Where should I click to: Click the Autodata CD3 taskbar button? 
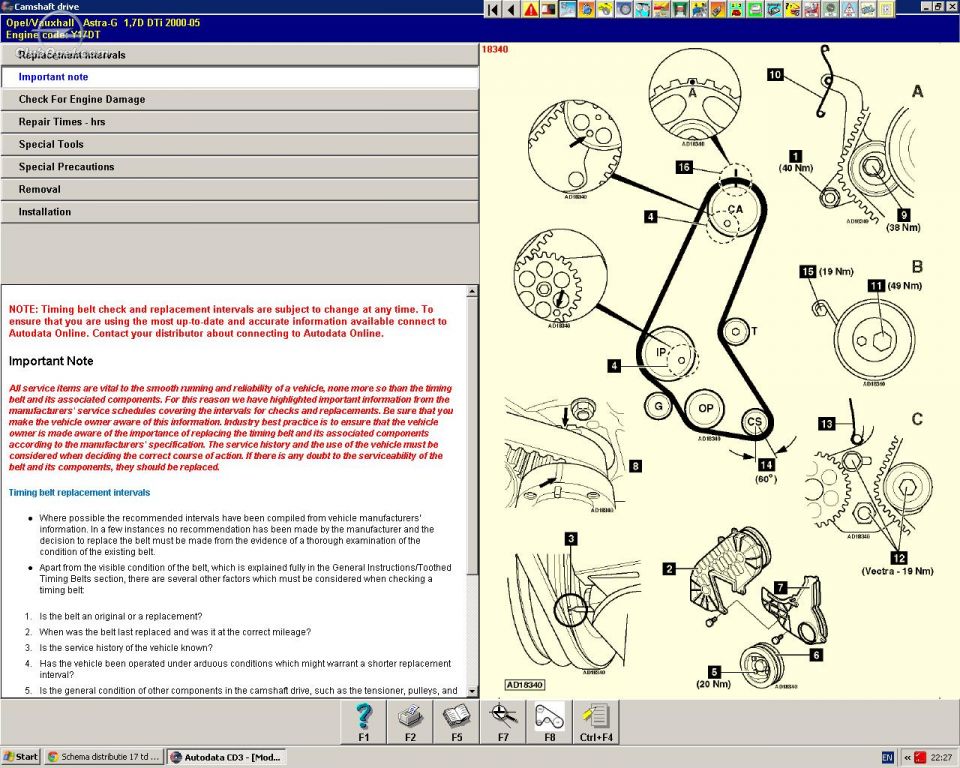click(x=227, y=757)
